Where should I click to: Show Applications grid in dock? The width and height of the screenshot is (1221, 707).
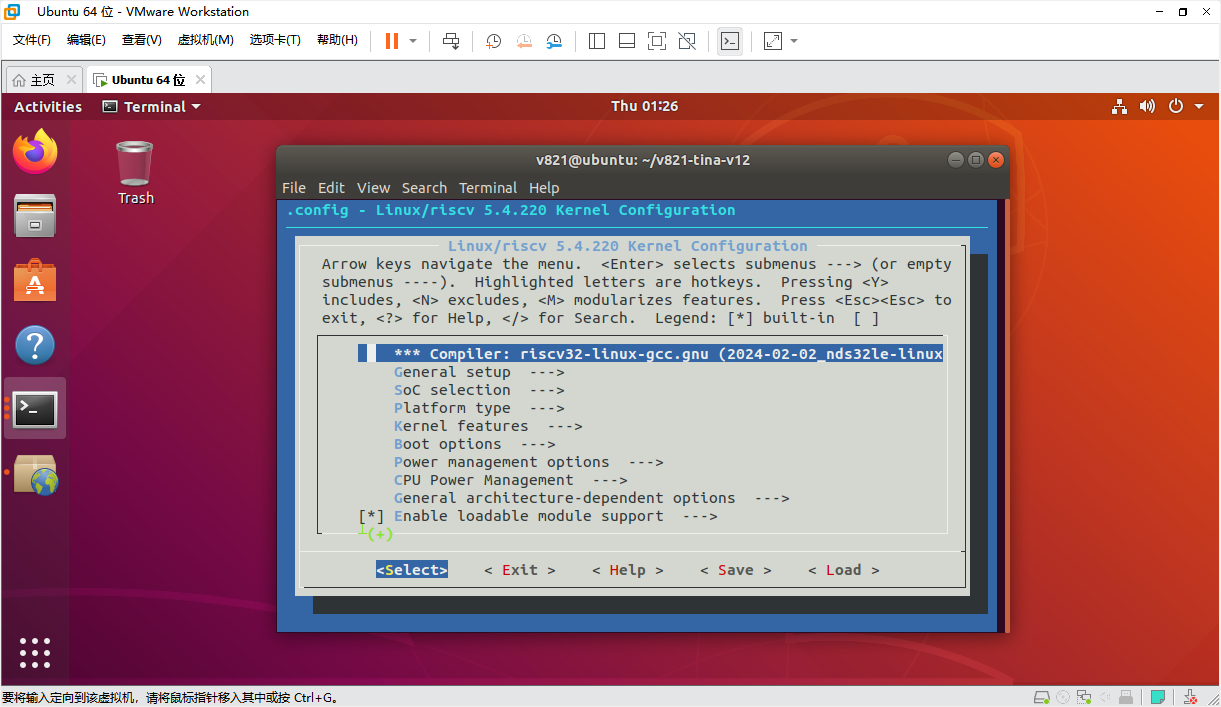pos(35,653)
